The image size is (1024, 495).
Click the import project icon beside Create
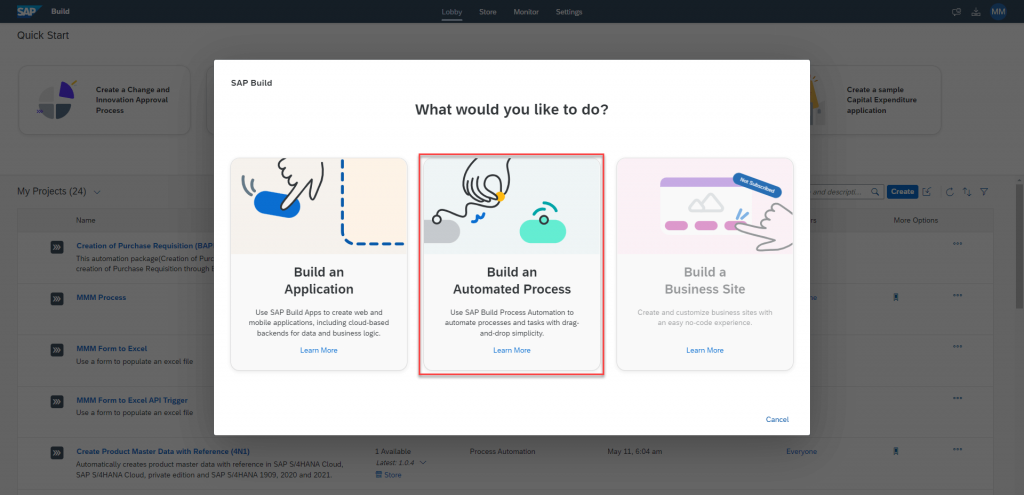927,192
